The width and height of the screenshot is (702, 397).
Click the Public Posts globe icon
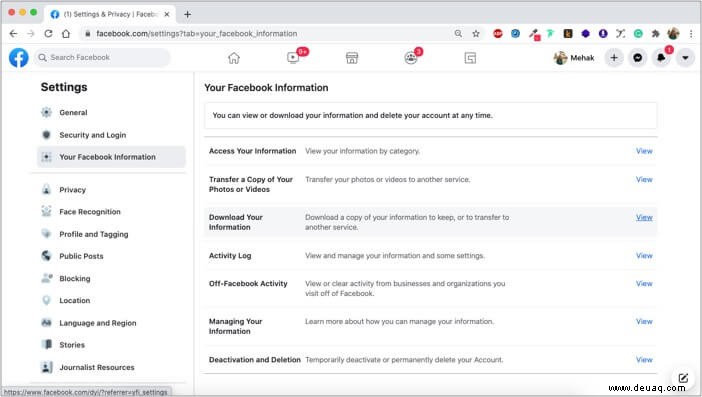click(47, 256)
